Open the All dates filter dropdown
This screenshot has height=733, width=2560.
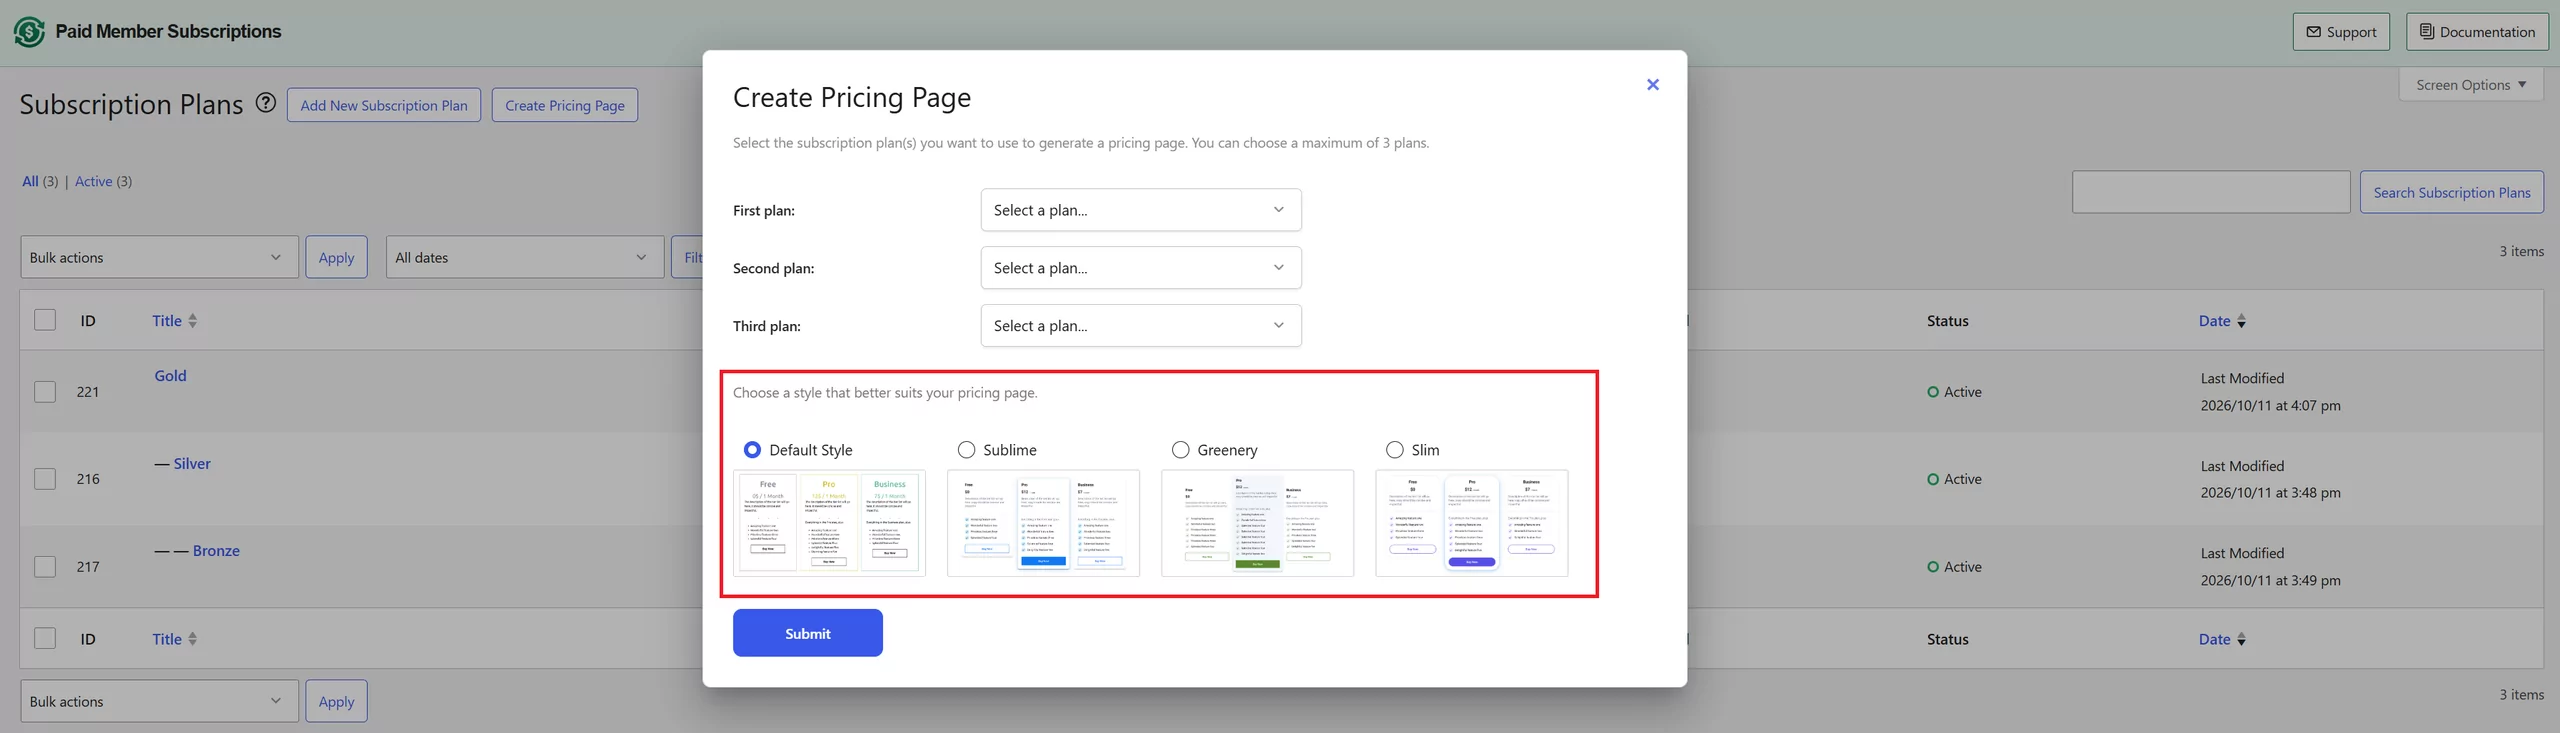click(525, 257)
